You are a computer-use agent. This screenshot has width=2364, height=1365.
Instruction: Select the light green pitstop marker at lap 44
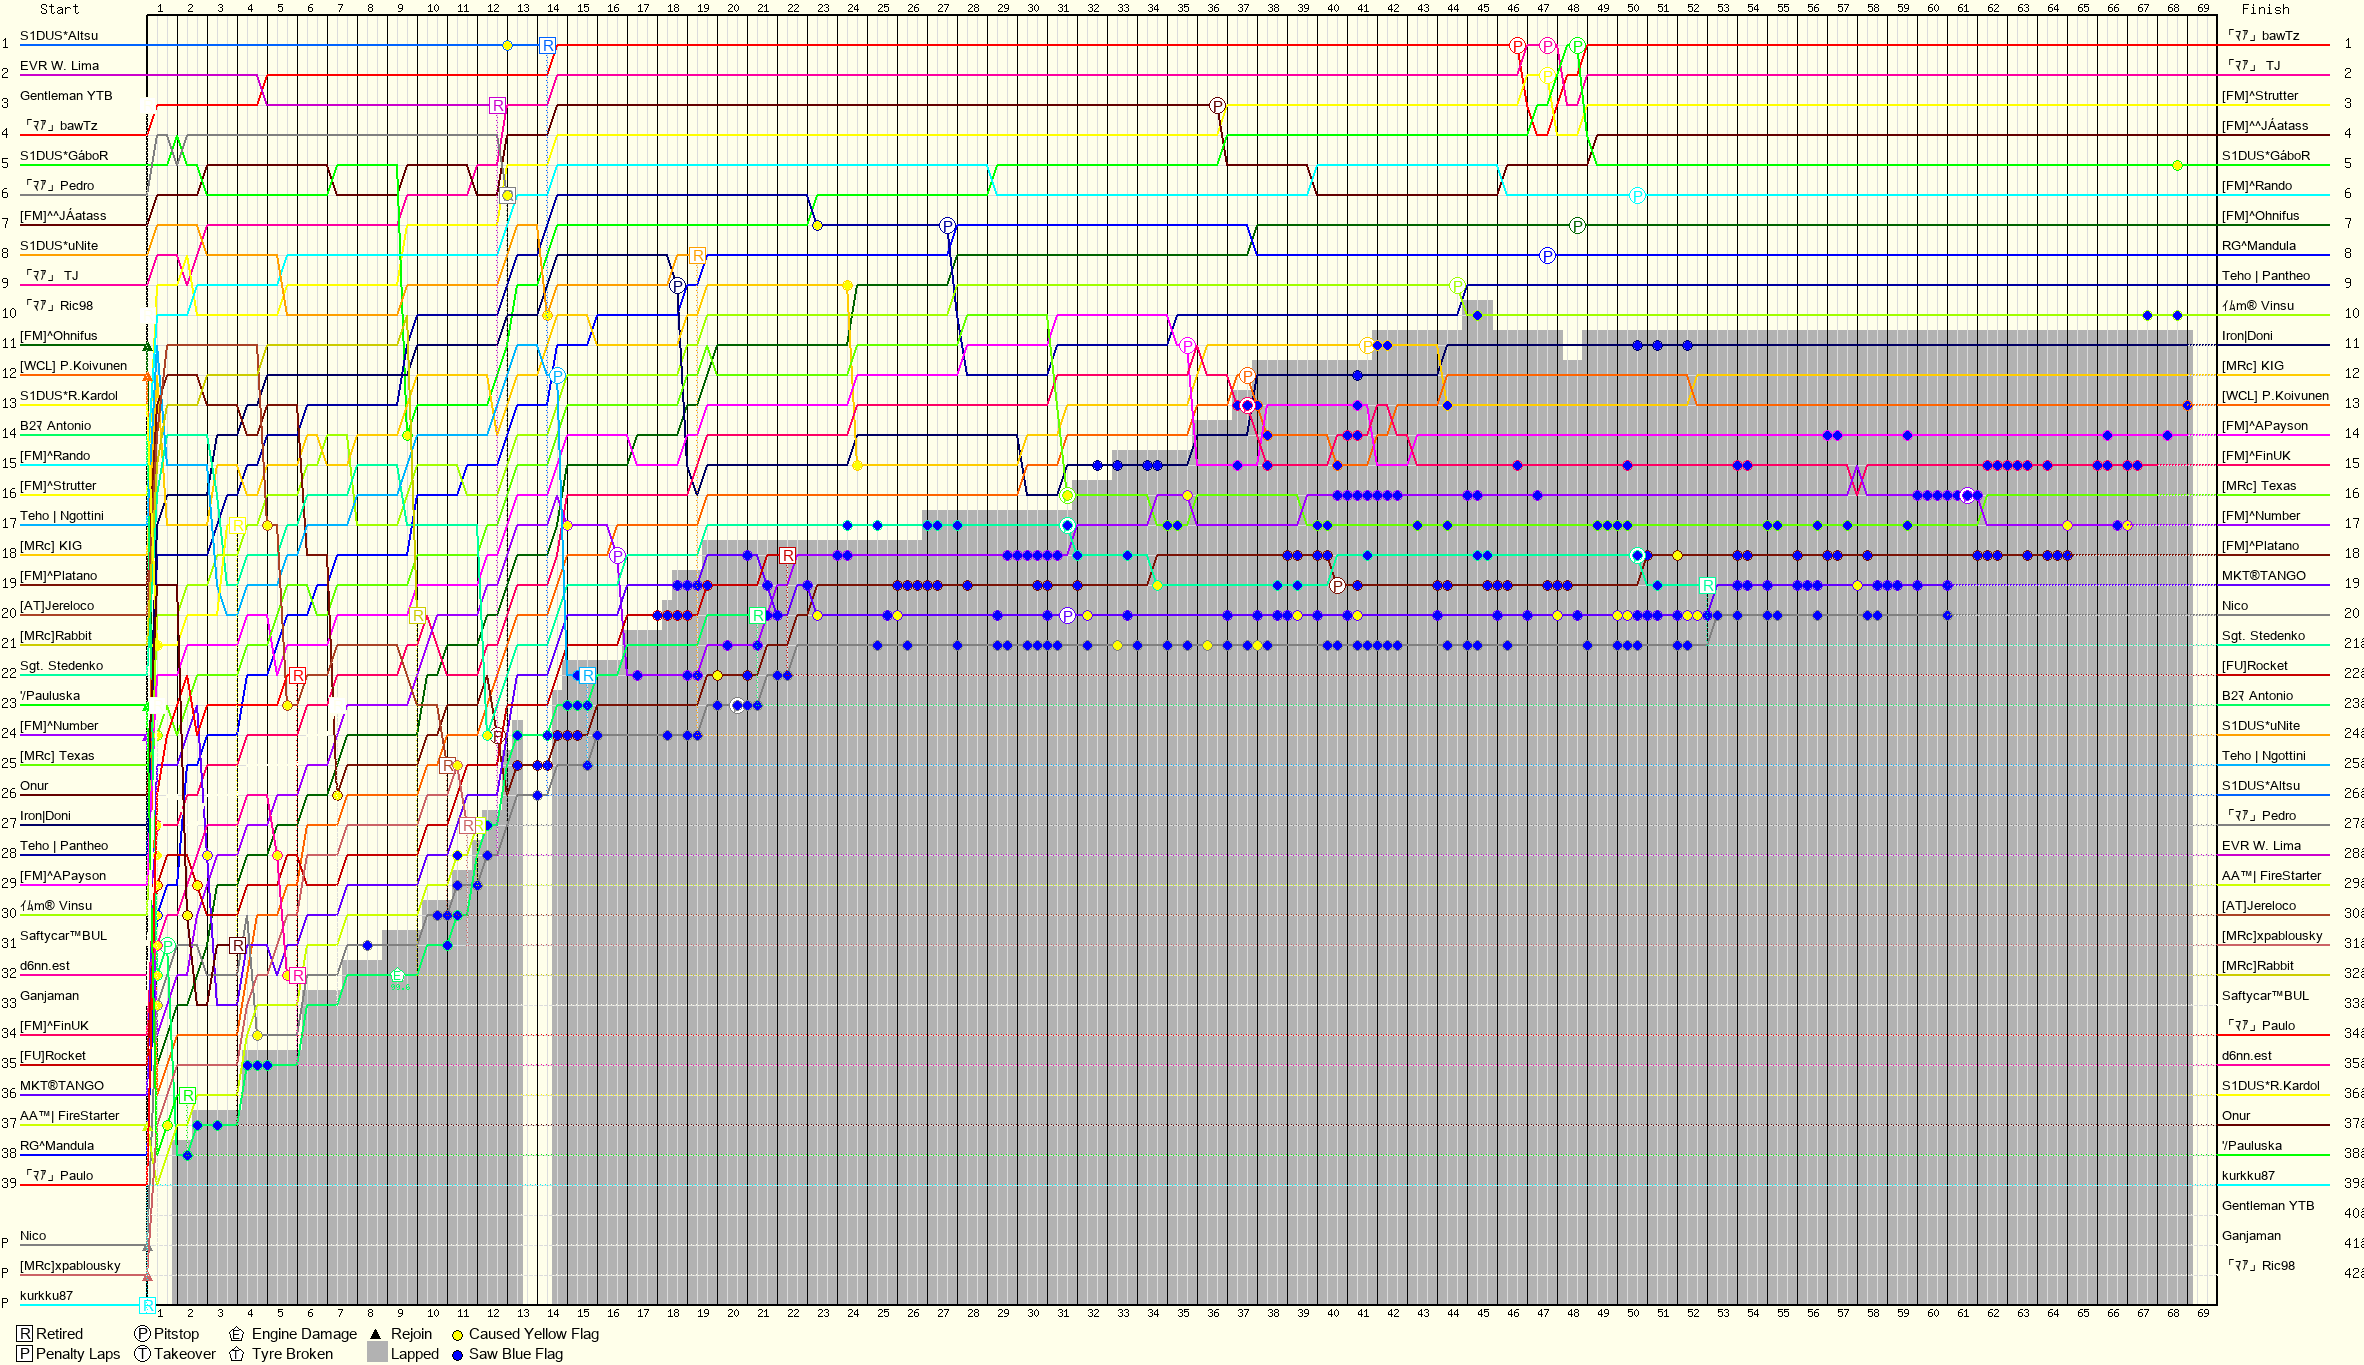pos(1457,285)
